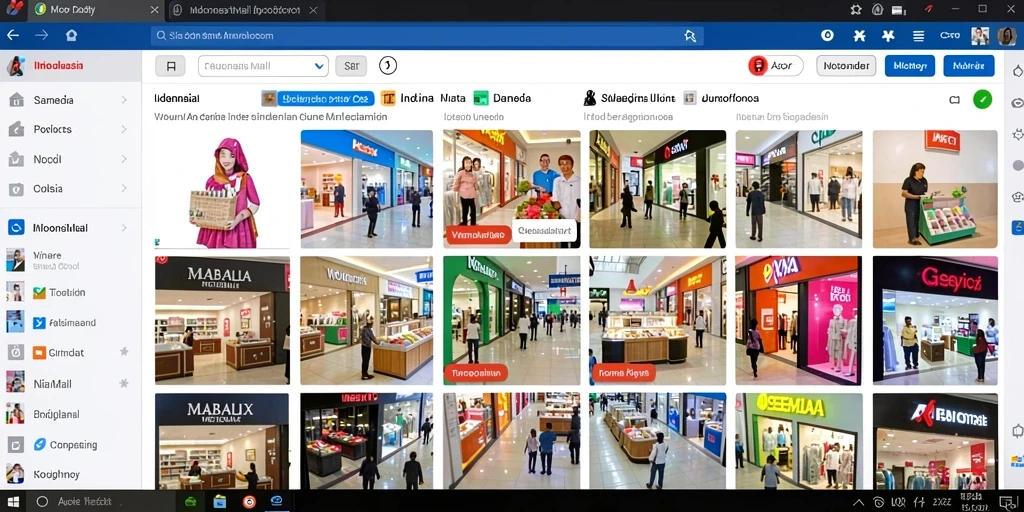Click the bookmark square button beside the mall dropdown
The height and width of the screenshot is (512, 1024).
pos(170,66)
